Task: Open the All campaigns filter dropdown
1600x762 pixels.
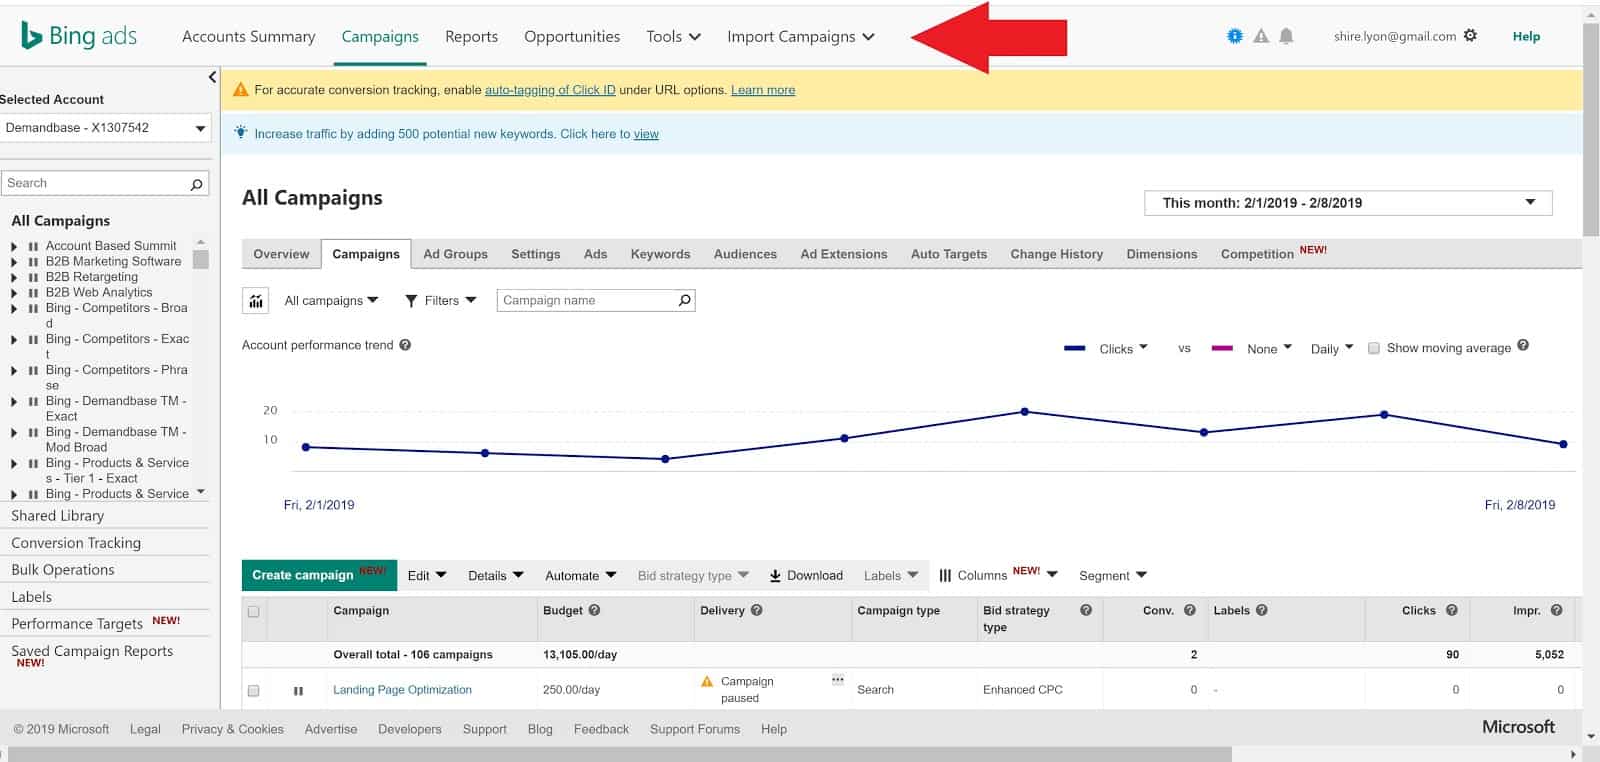Action: pos(331,300)
